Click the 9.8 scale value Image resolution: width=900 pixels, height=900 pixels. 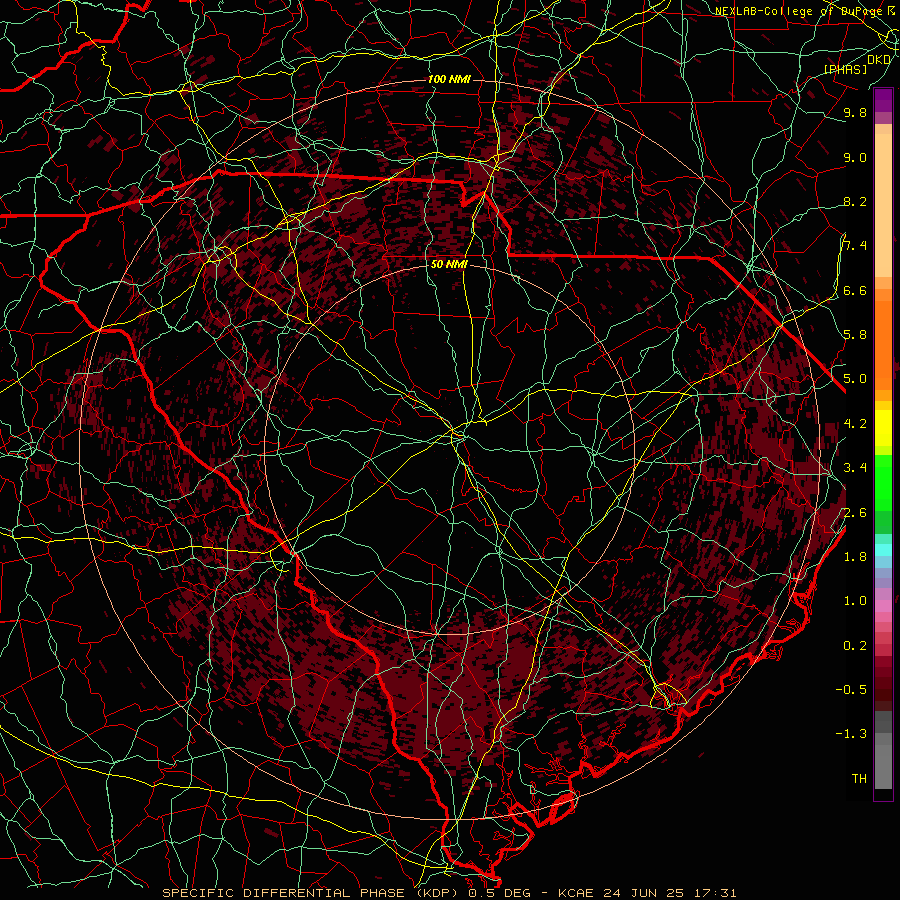(855, 113)
